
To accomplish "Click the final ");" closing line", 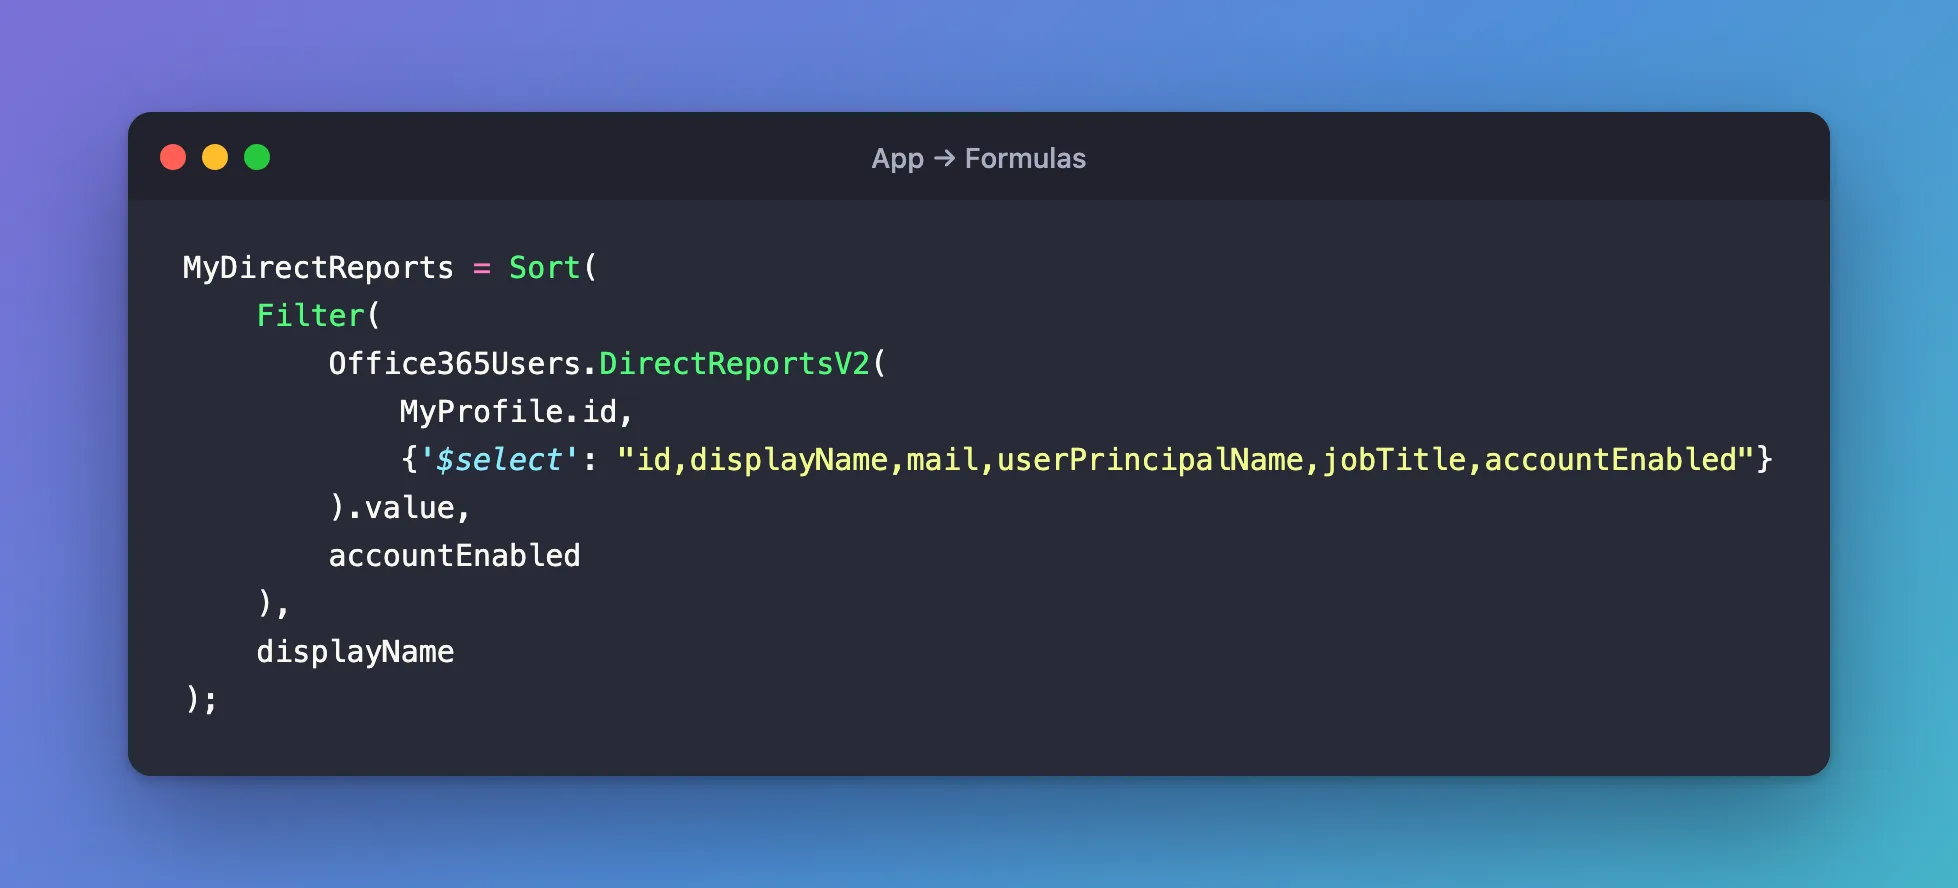I will point(201,699).
